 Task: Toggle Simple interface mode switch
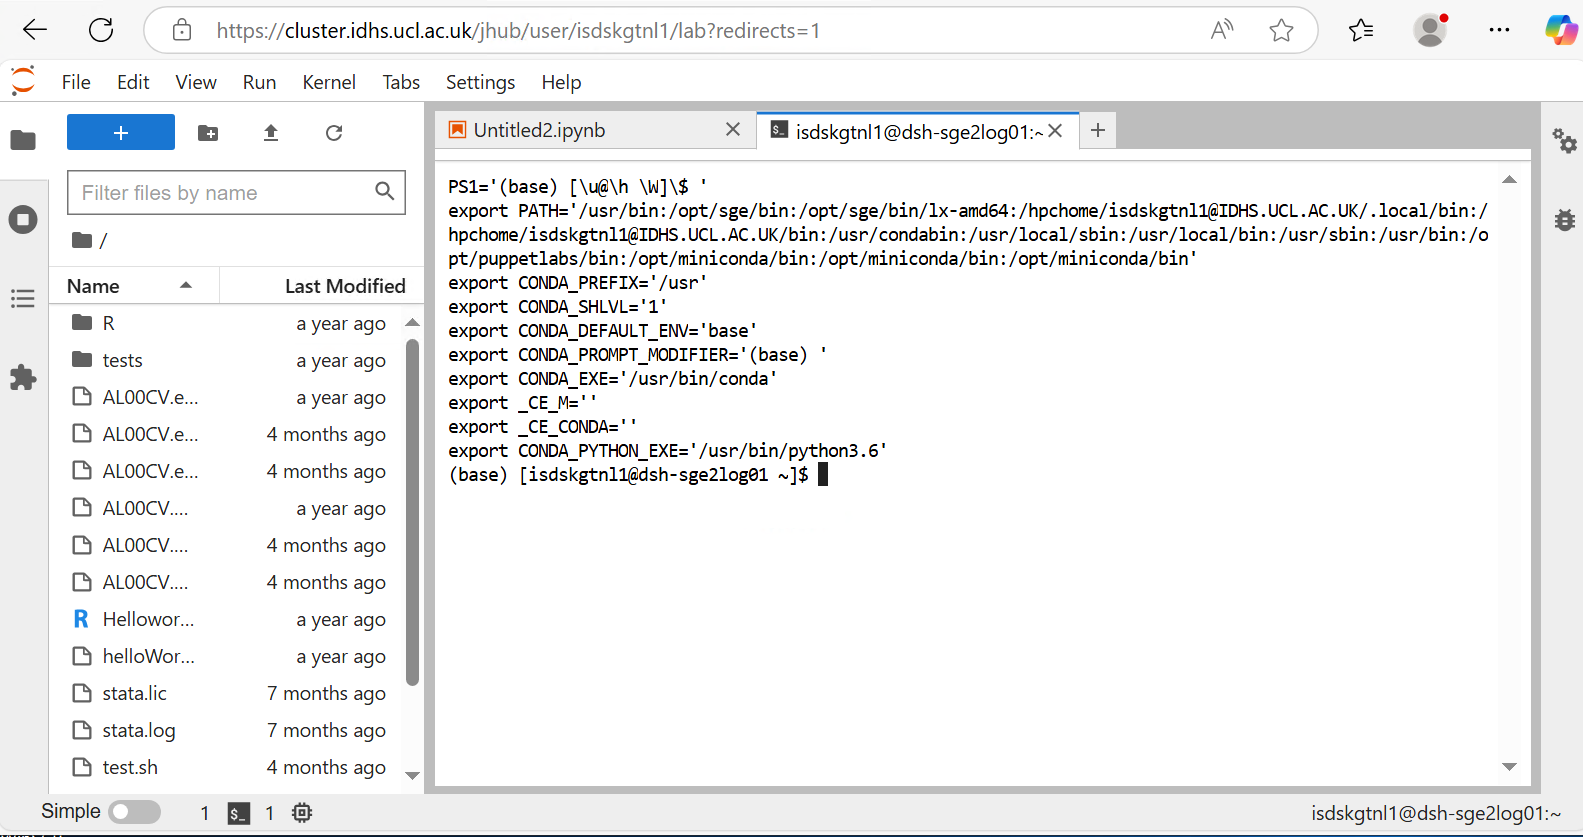click(134, 812)
